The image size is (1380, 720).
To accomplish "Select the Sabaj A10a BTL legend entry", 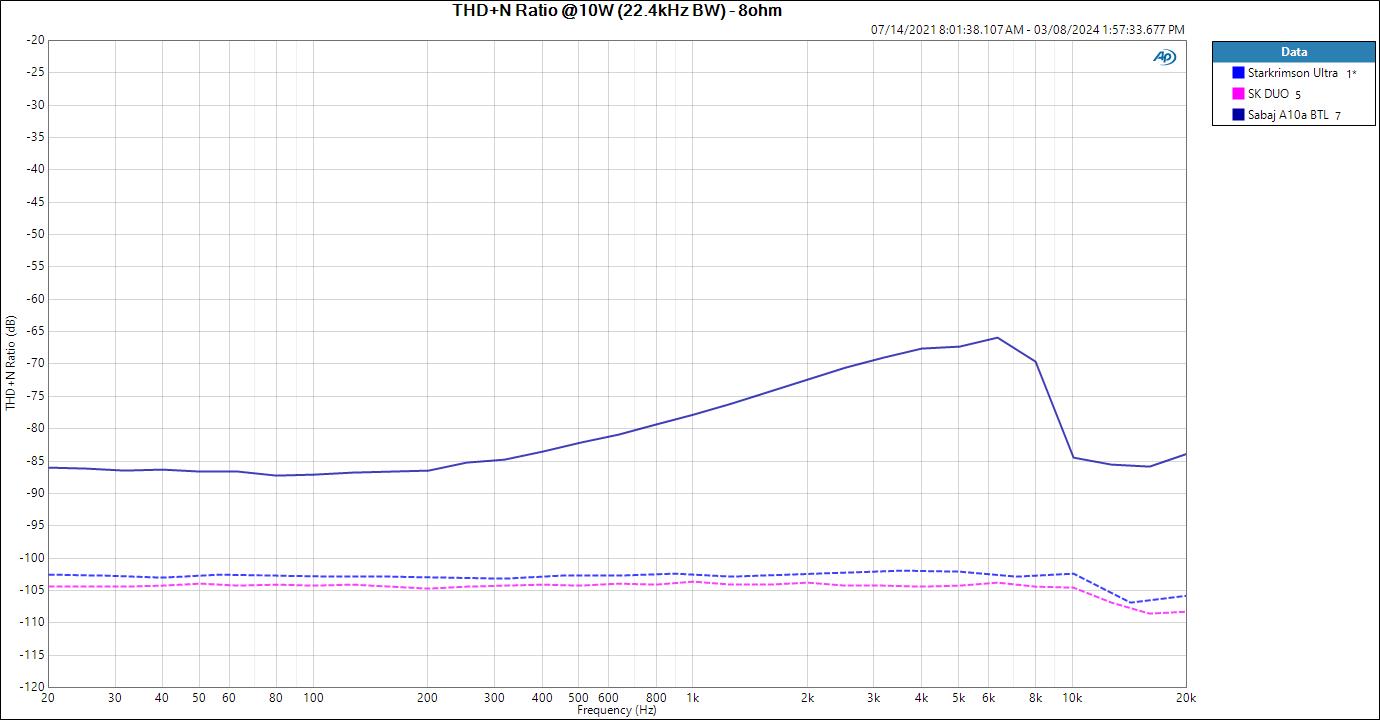I will pyautogui.click(x=1288, y=115).
